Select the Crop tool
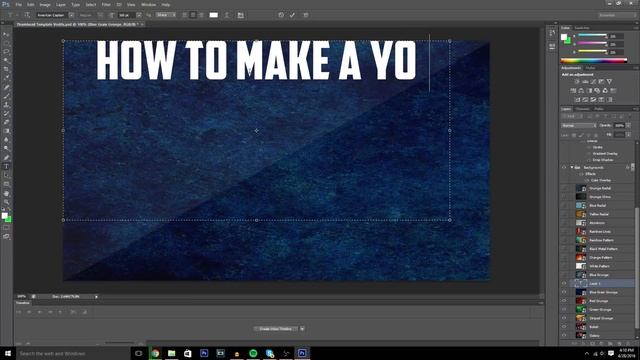The height and width of the screenshot is (360, 640). pos(6,69)
